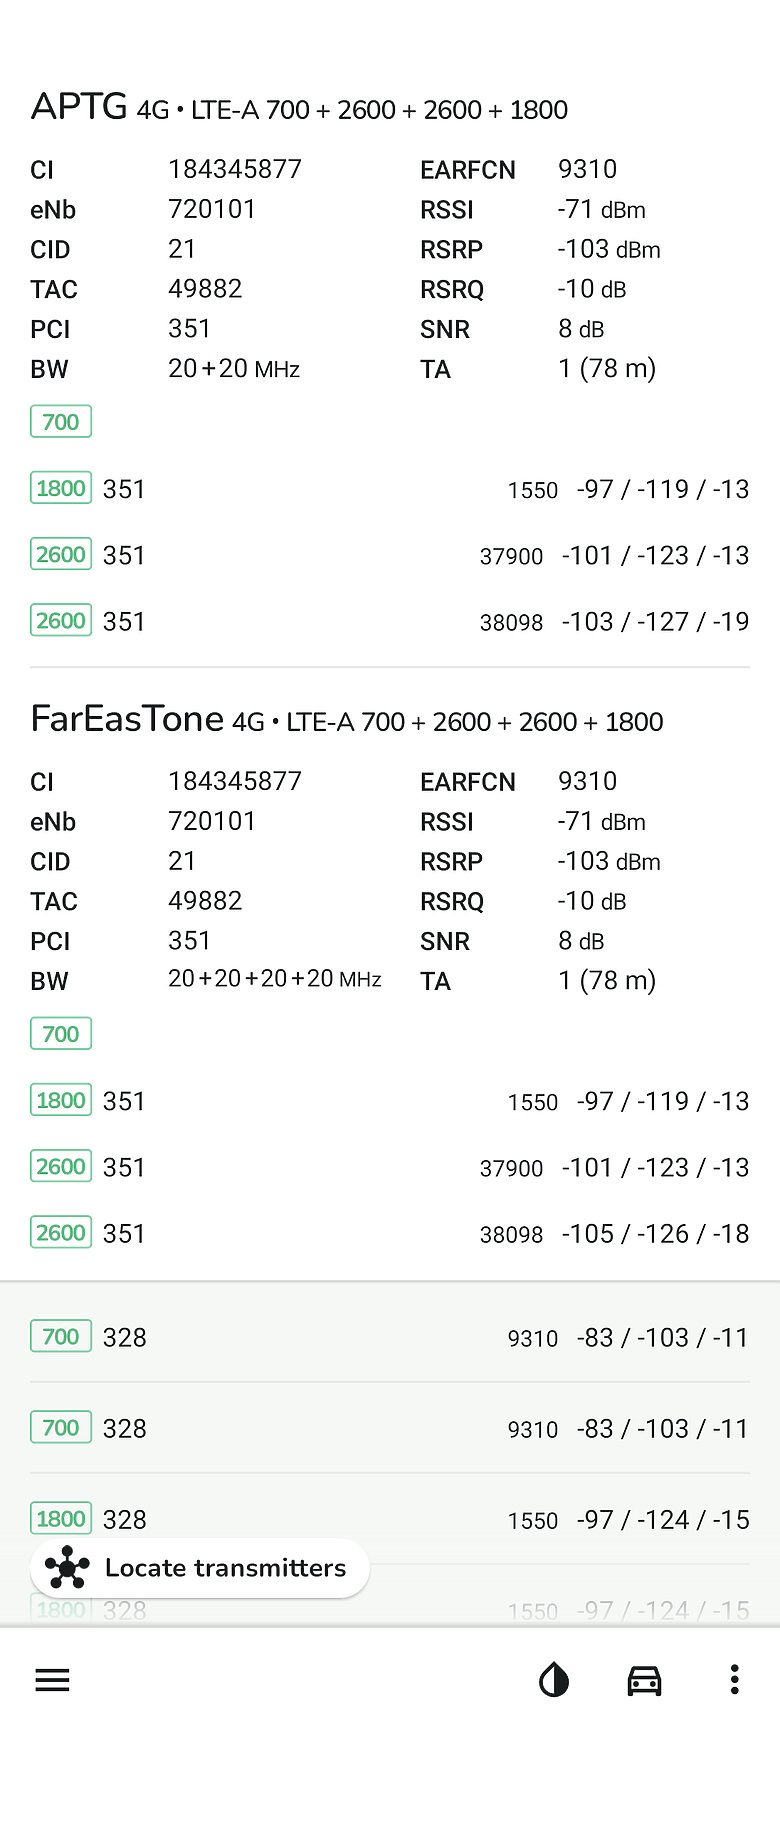Viewport: 780px width, 1822px height.
Task: Tap the 700 band badge under APTG
Action: 61,422
